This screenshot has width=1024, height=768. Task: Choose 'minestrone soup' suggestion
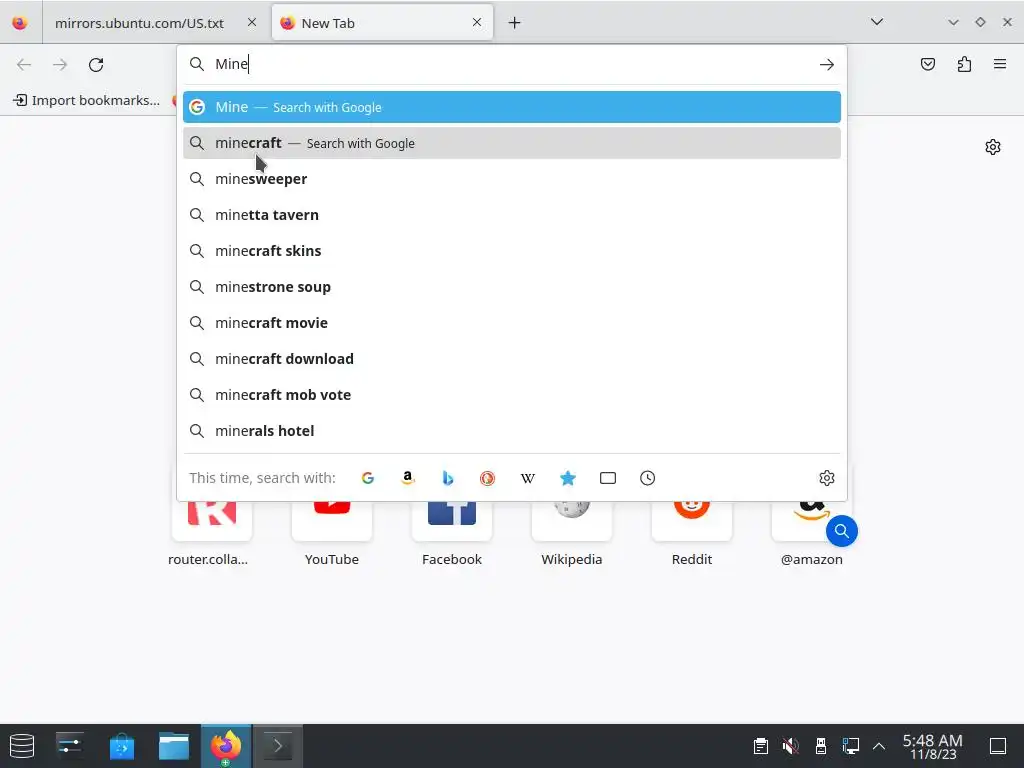[511, 287]
